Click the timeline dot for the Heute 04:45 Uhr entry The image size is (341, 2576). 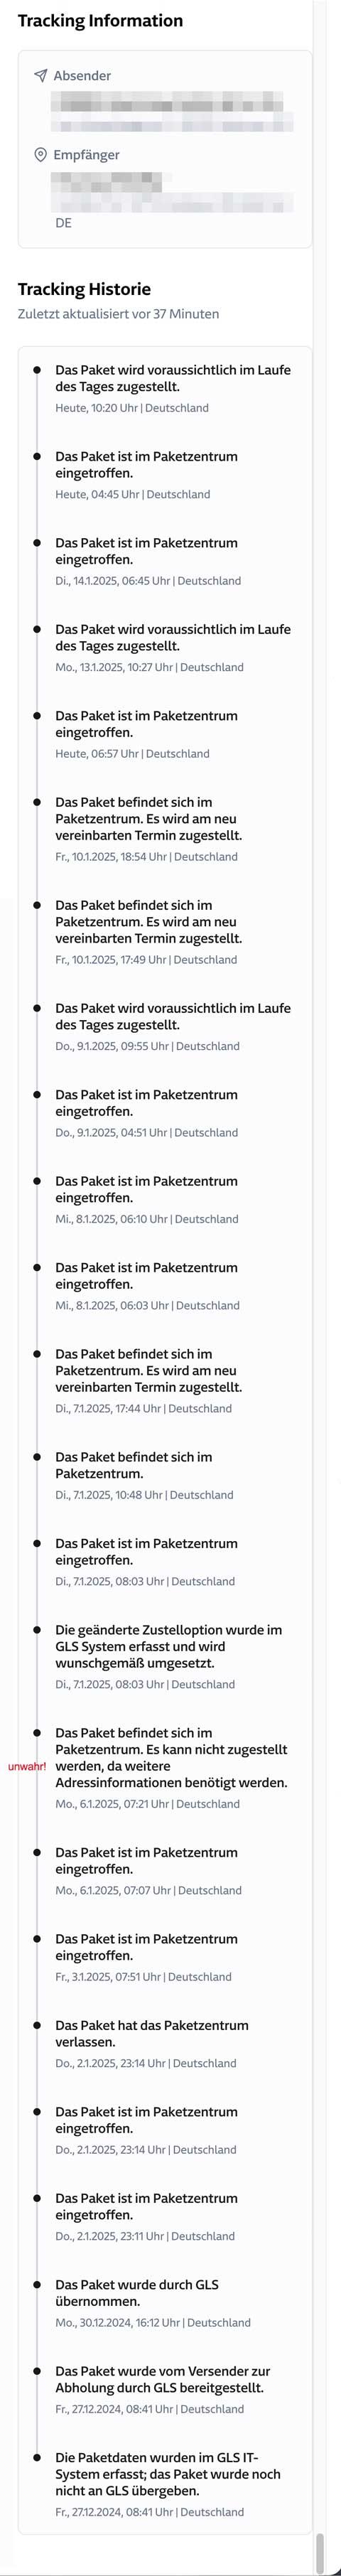pyautogui.click(x=37, y=457)
